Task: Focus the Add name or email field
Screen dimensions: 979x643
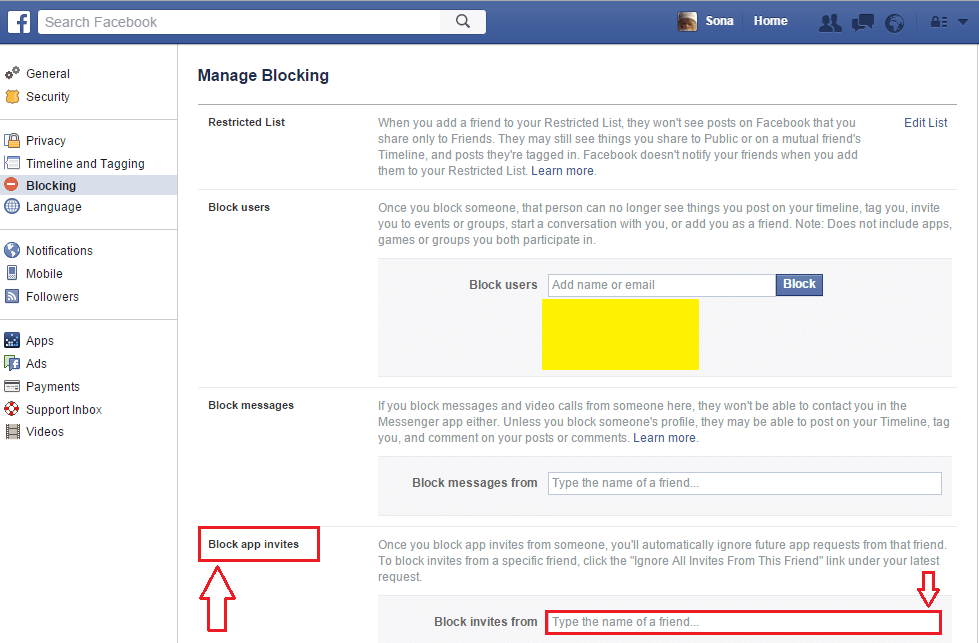Action: (662, 285)
